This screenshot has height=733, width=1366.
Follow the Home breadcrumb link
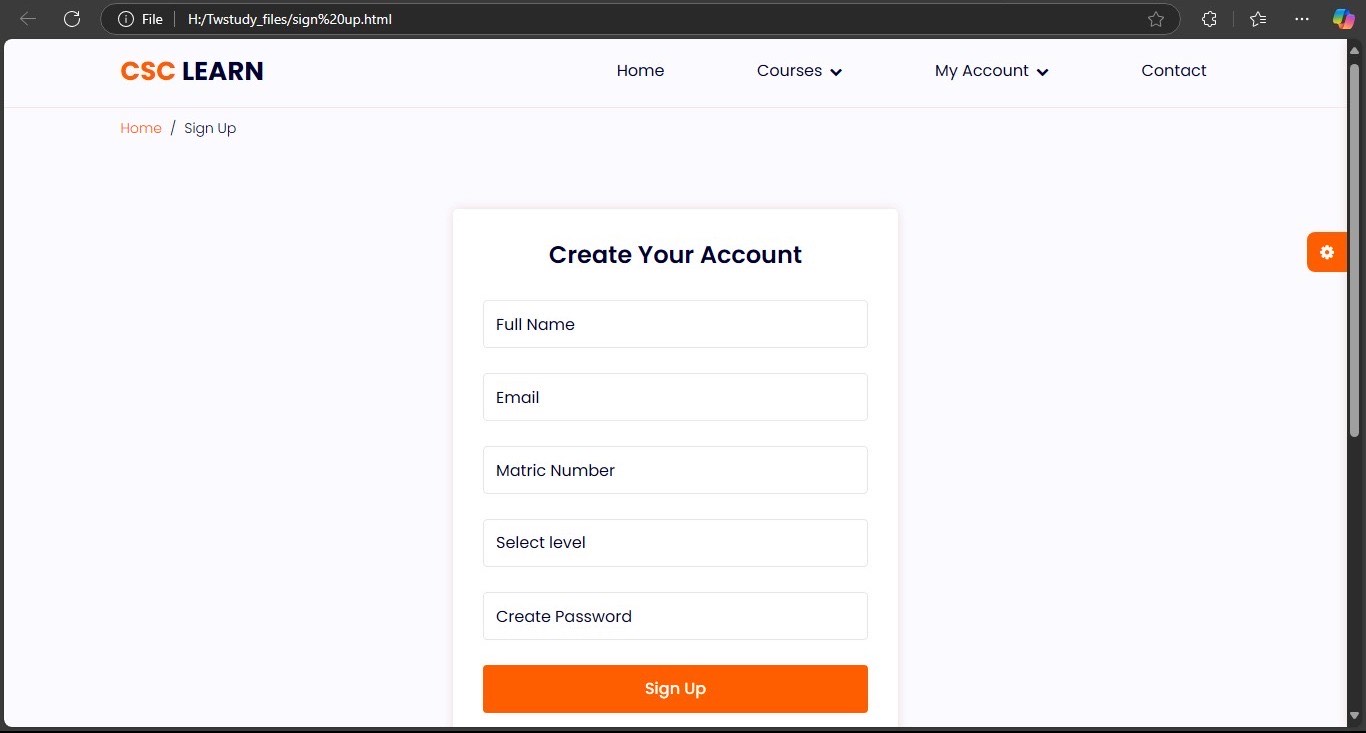click(x=141, y=128)
